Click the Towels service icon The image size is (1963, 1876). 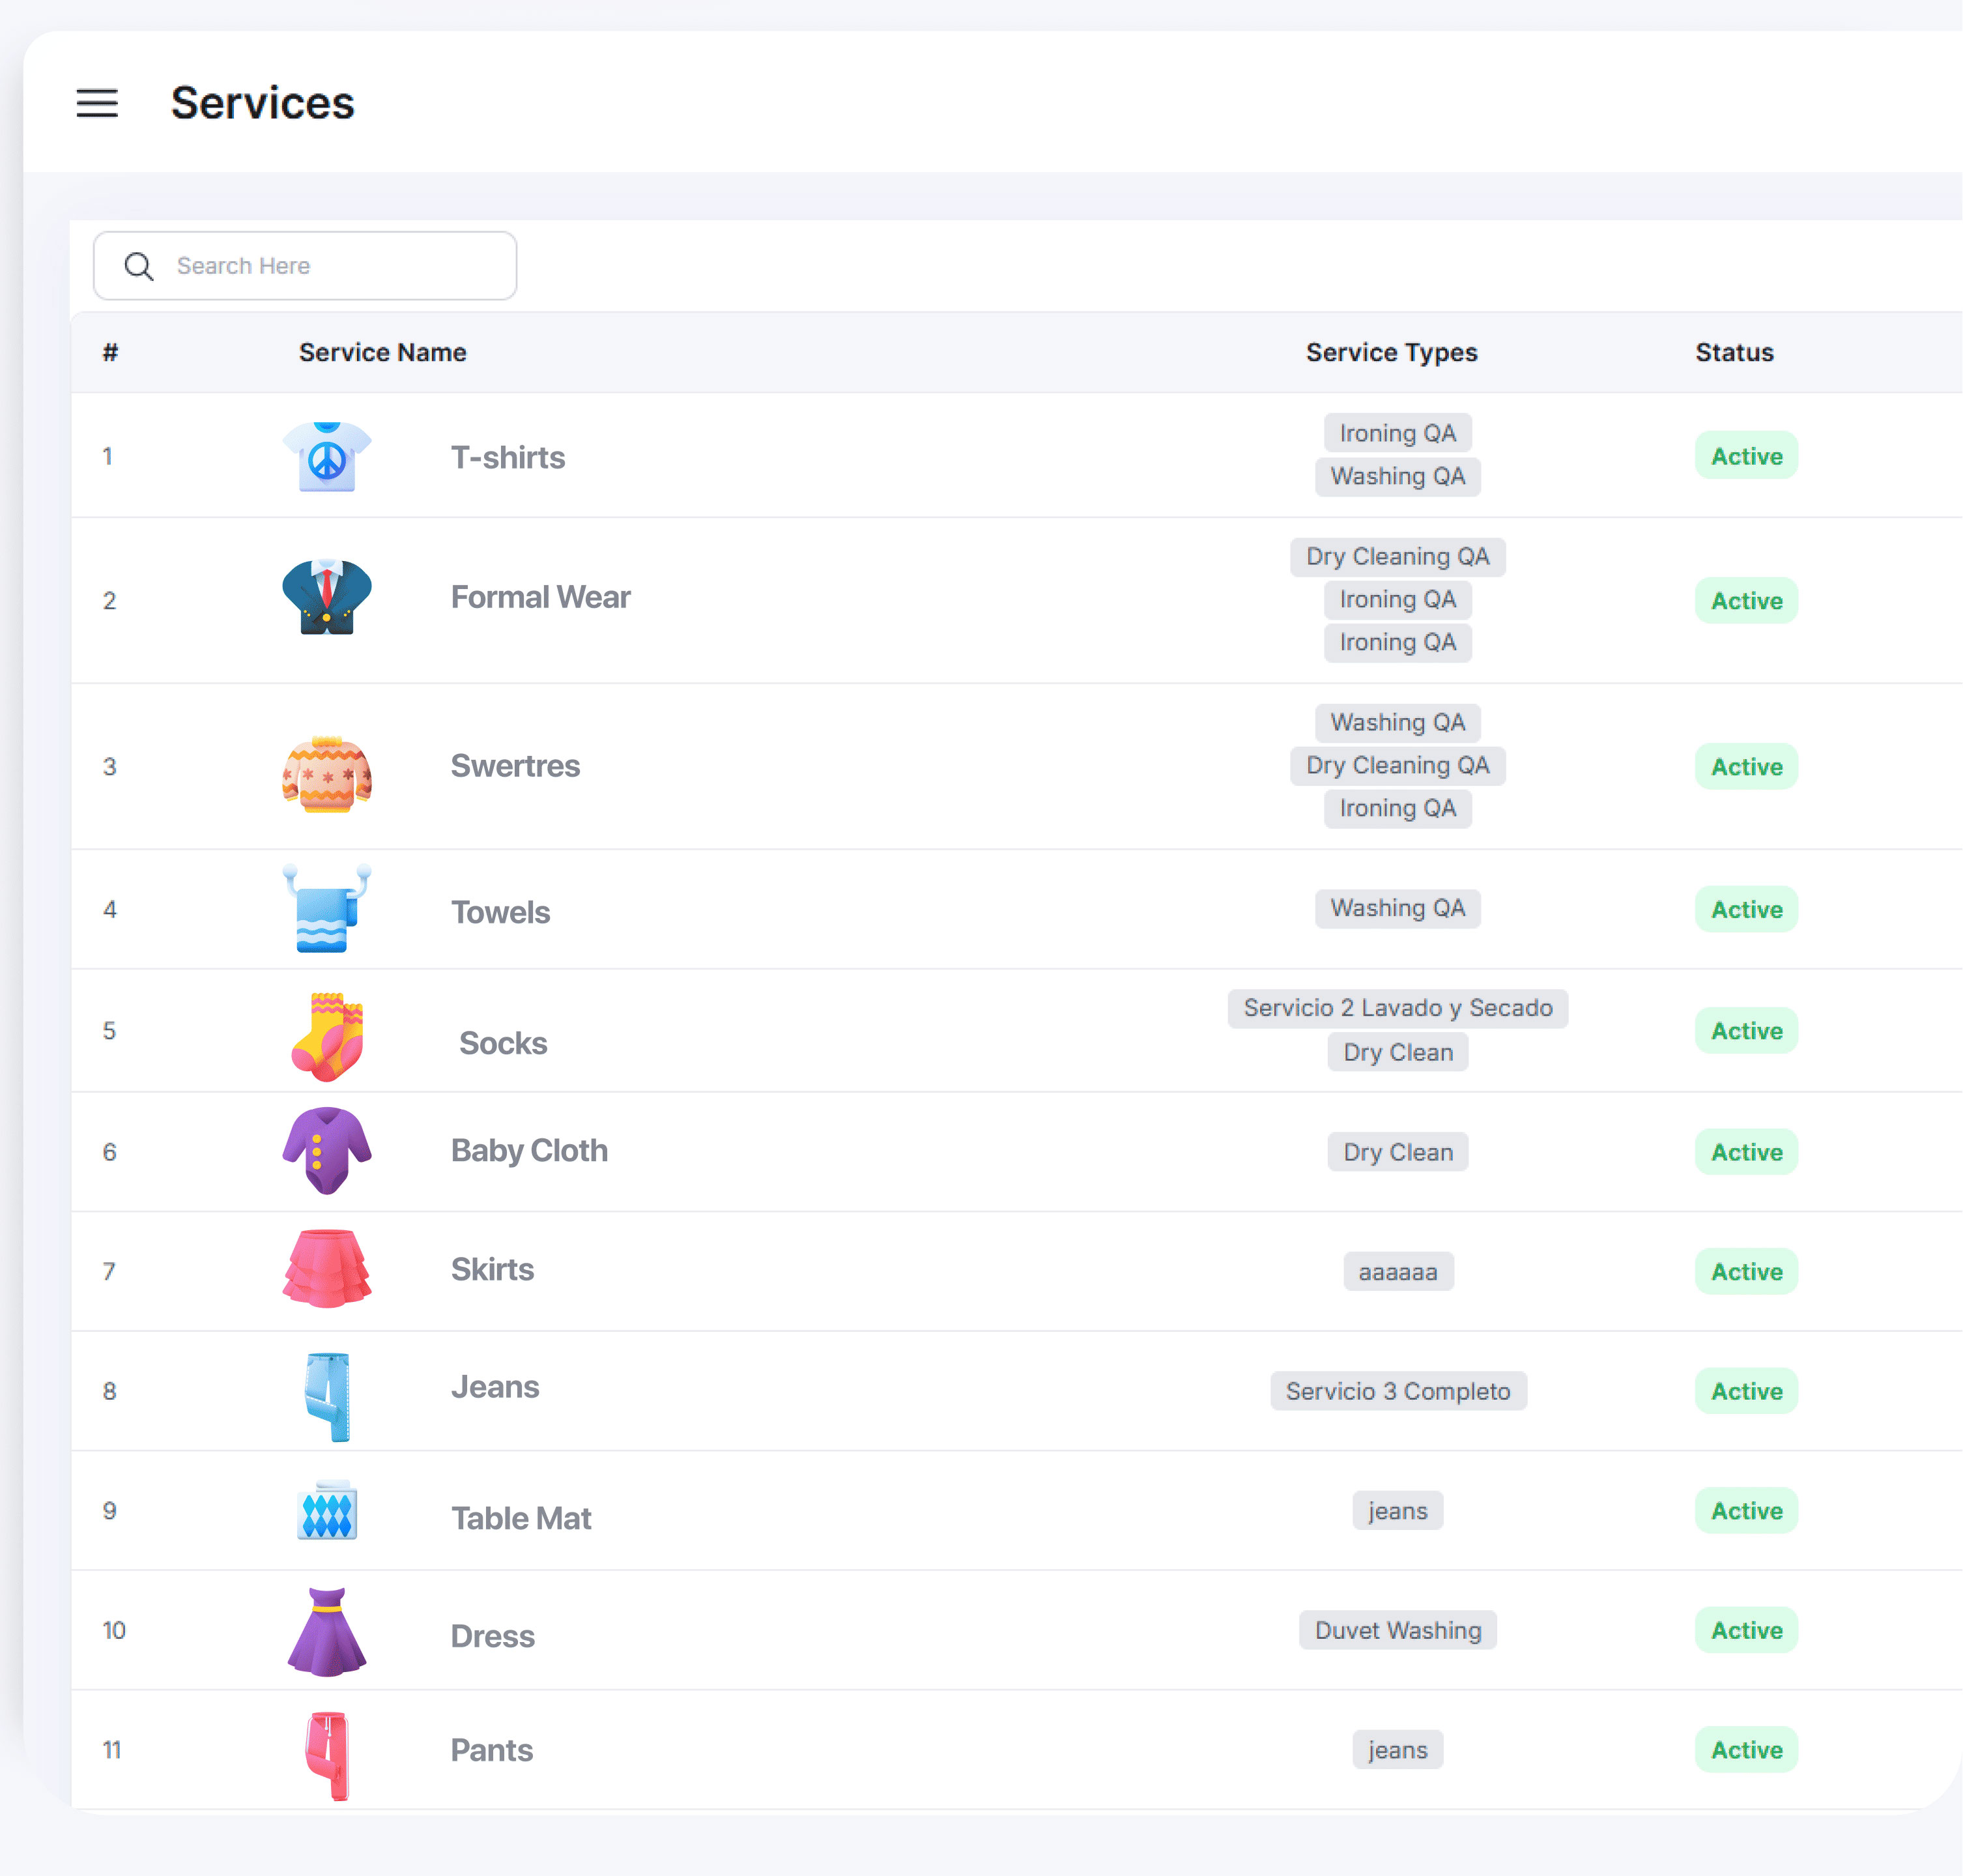327,908
